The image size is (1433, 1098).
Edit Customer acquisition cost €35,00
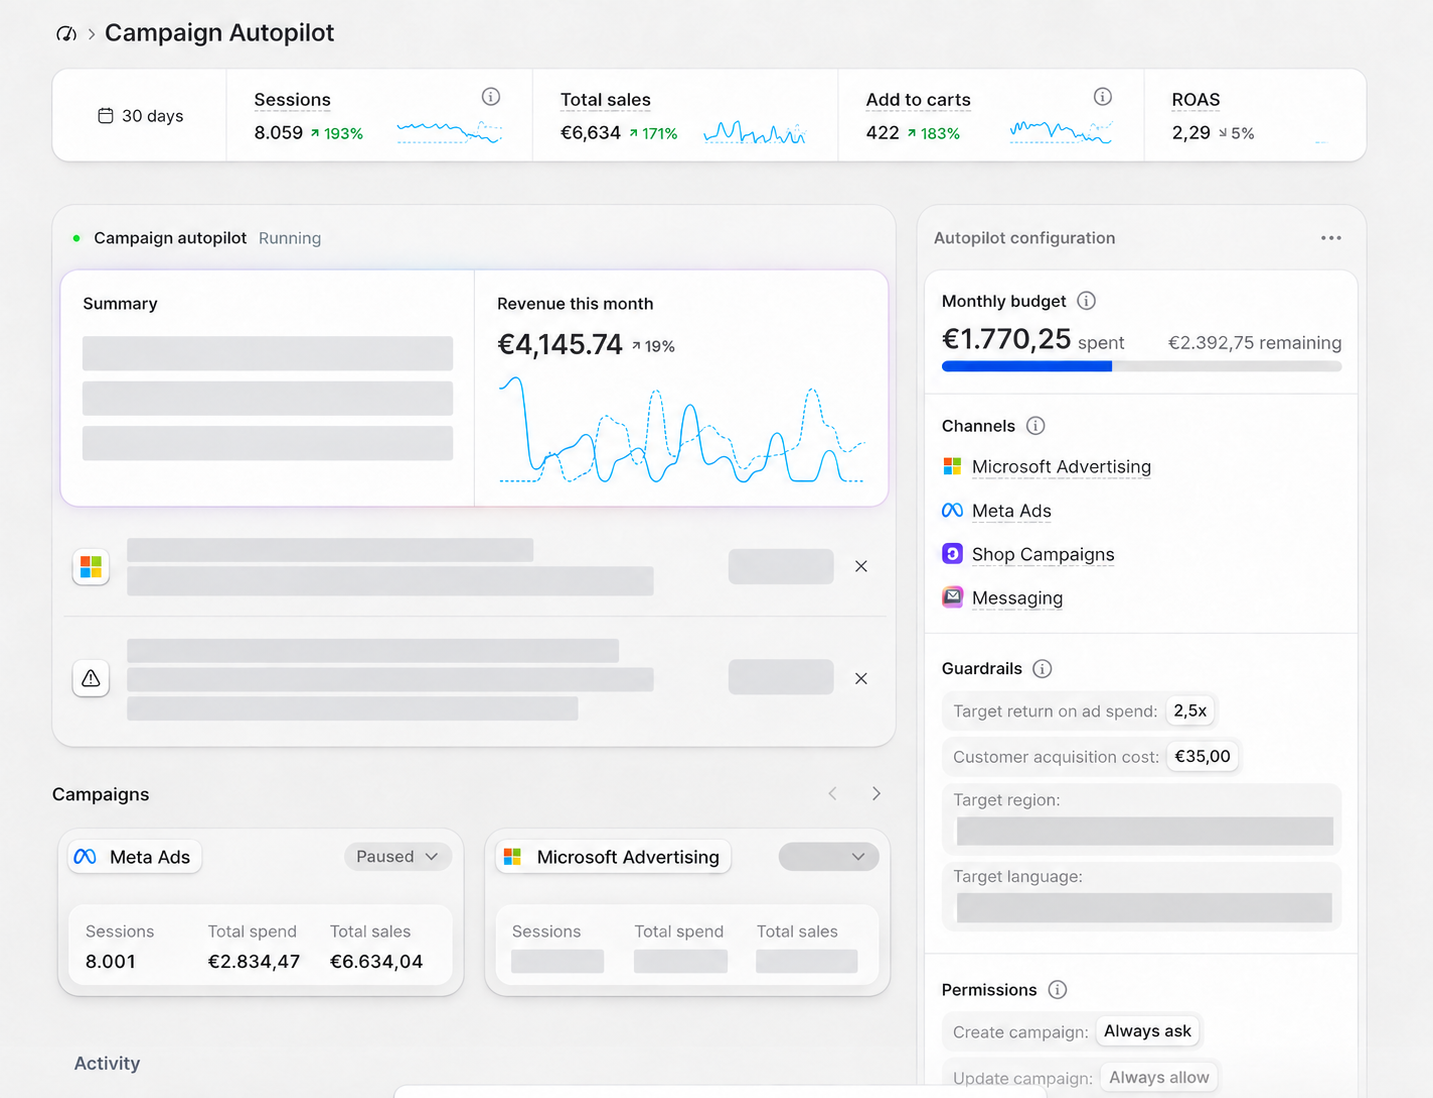tap(1203, 757)
